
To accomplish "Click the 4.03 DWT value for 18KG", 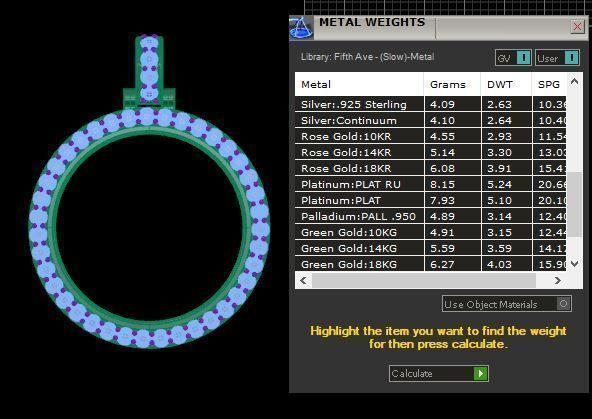I will coord(499,264).
